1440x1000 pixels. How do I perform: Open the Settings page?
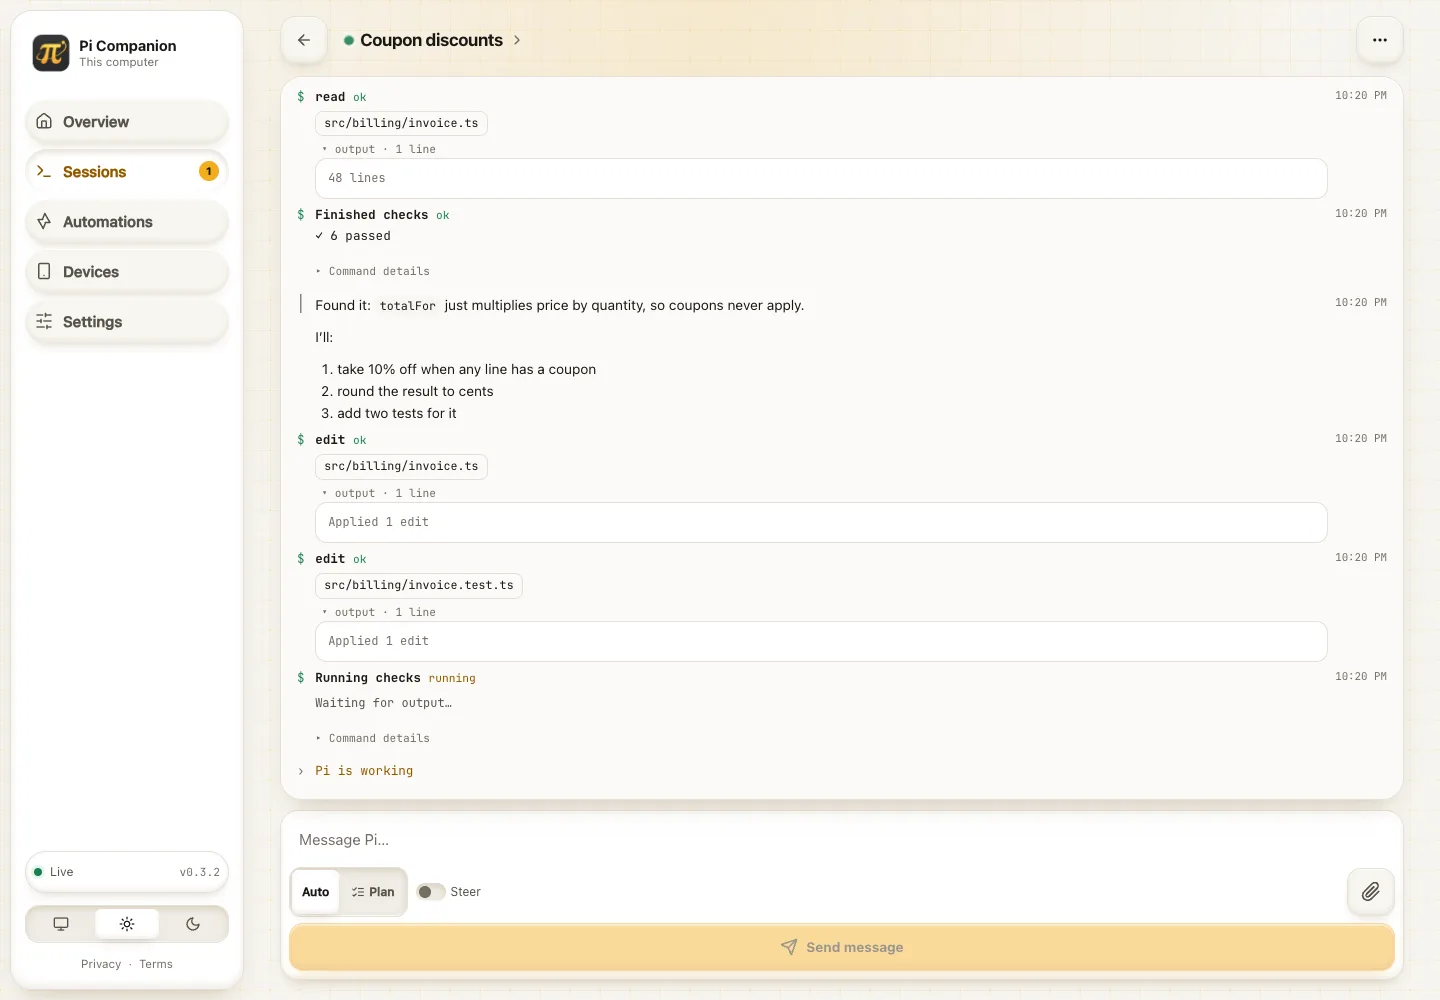(127, 322)
